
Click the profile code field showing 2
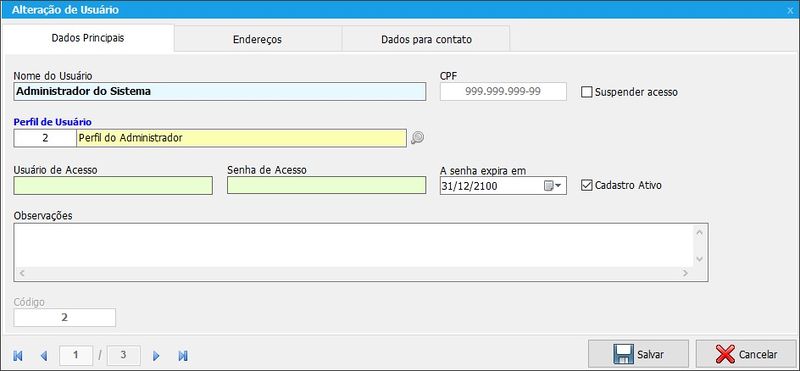pyautogui.click(x=45, y=138)
